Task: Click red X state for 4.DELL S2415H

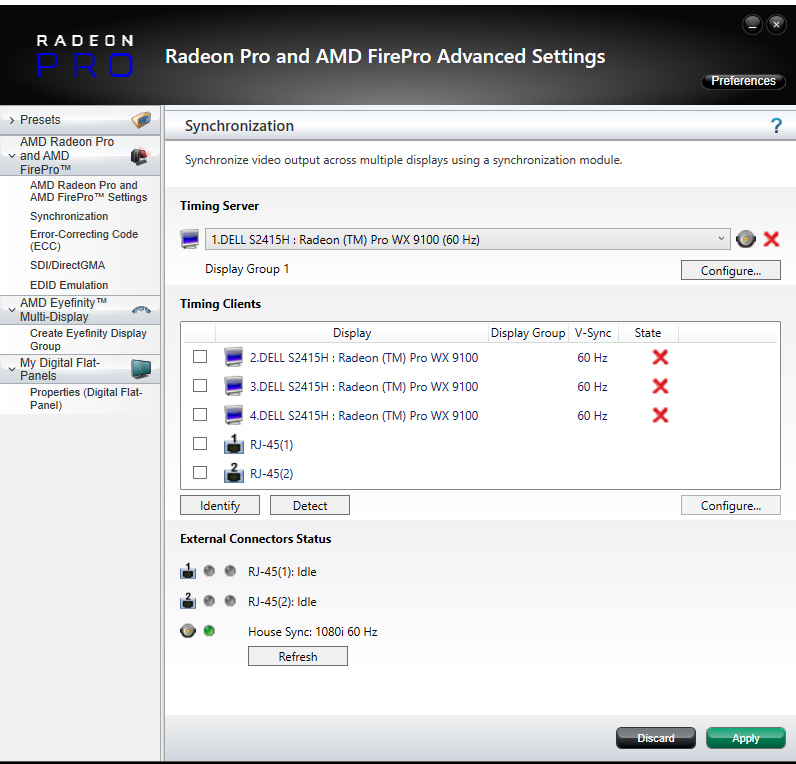Action: [660, 415]
